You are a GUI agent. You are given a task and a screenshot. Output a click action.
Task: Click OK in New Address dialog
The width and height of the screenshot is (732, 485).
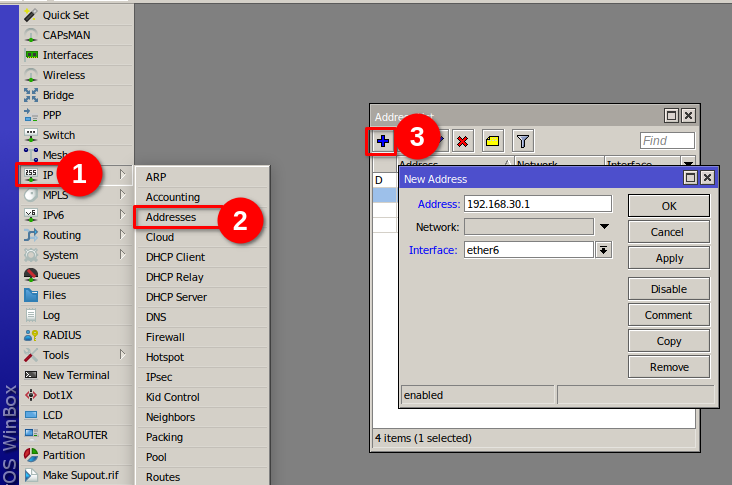(x=669, y=205)
